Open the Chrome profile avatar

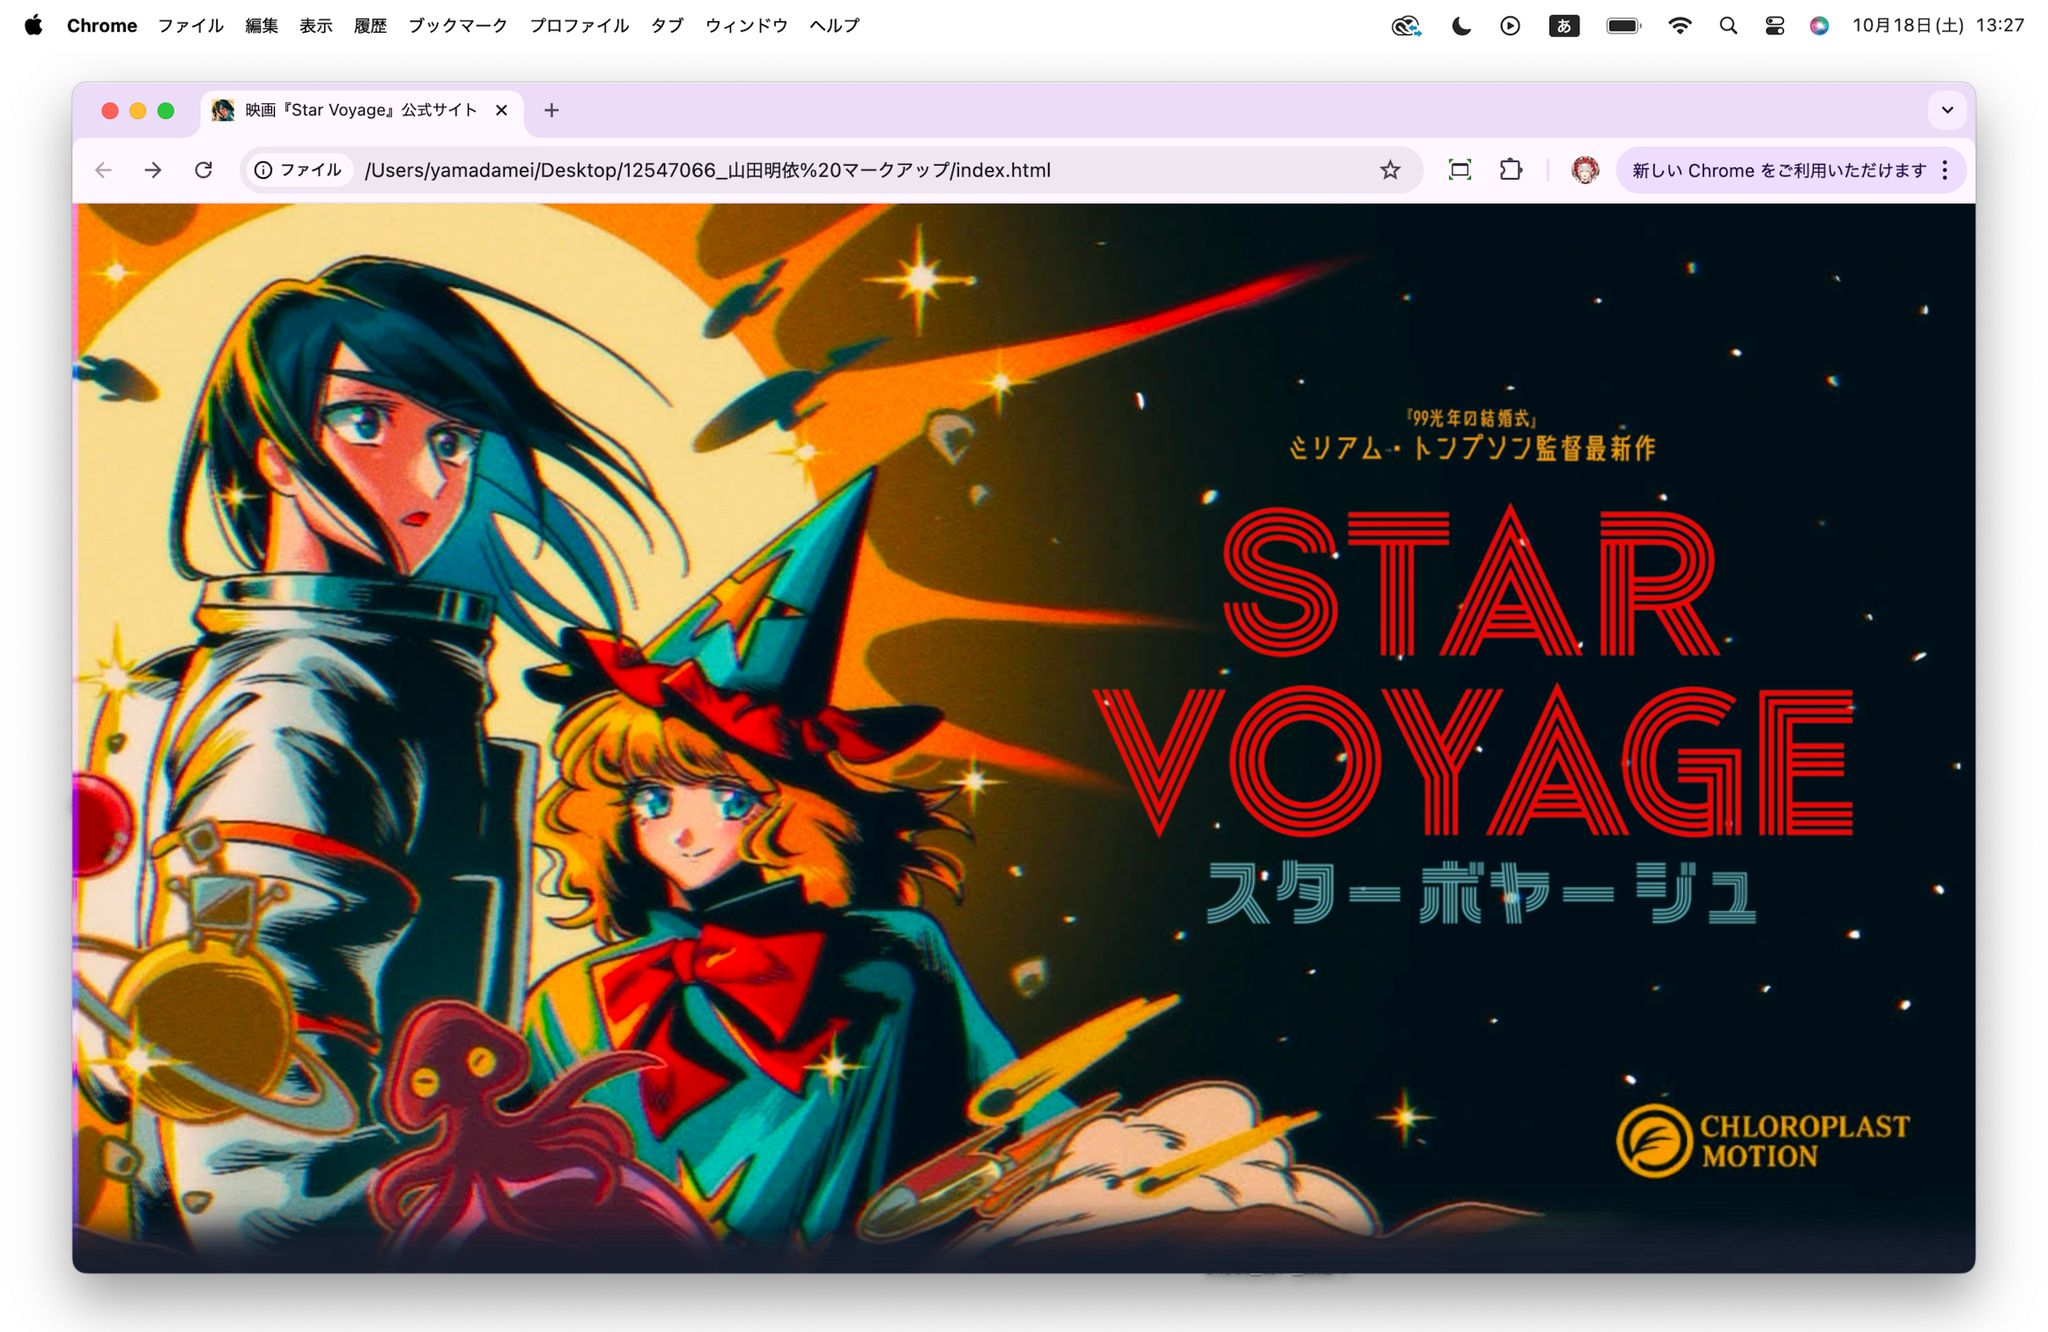point(1585,170)
